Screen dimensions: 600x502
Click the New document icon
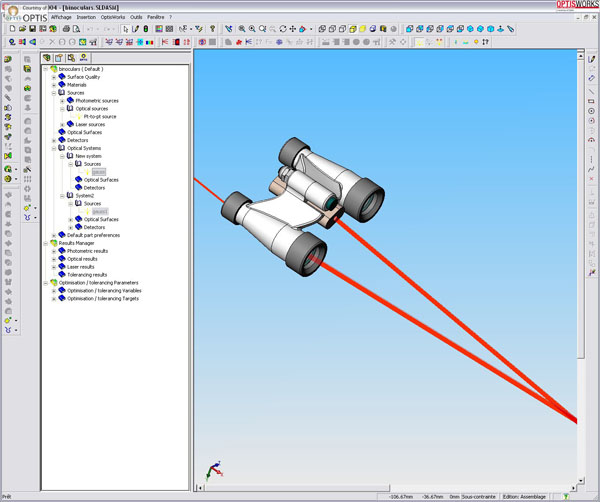click(x=12, y=29)
